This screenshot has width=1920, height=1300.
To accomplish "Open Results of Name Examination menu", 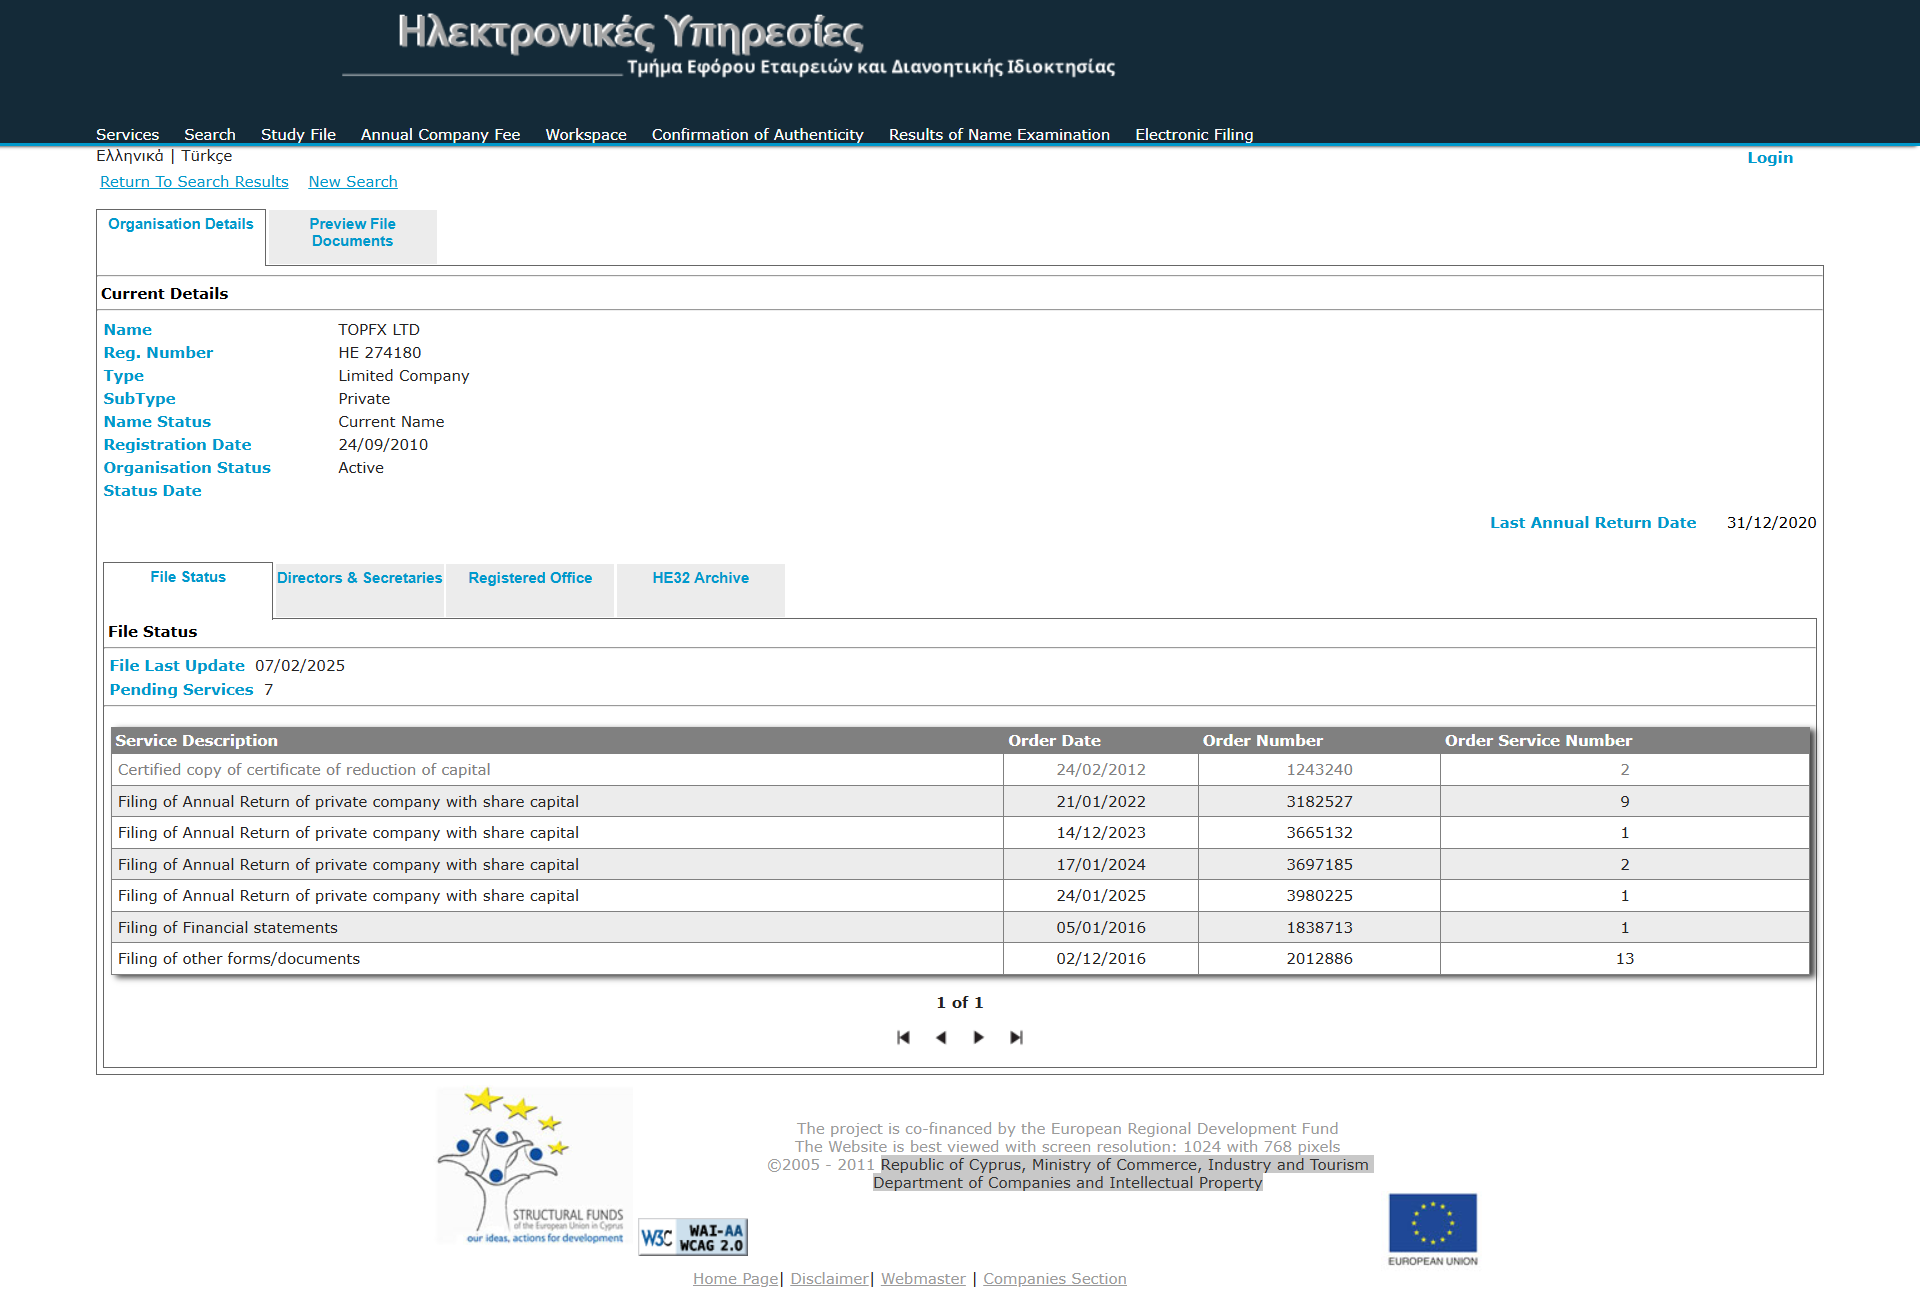I will [999, 134].
